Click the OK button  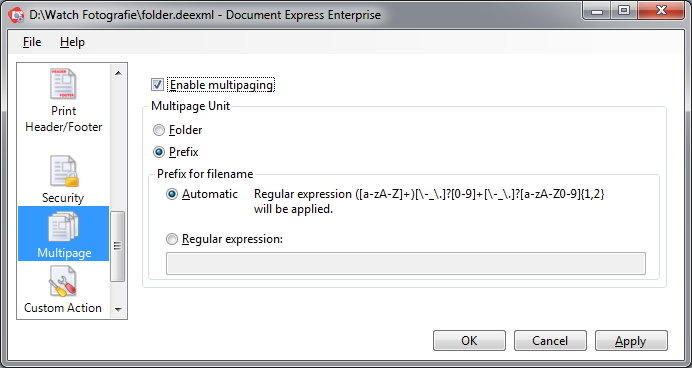(469, 341)
